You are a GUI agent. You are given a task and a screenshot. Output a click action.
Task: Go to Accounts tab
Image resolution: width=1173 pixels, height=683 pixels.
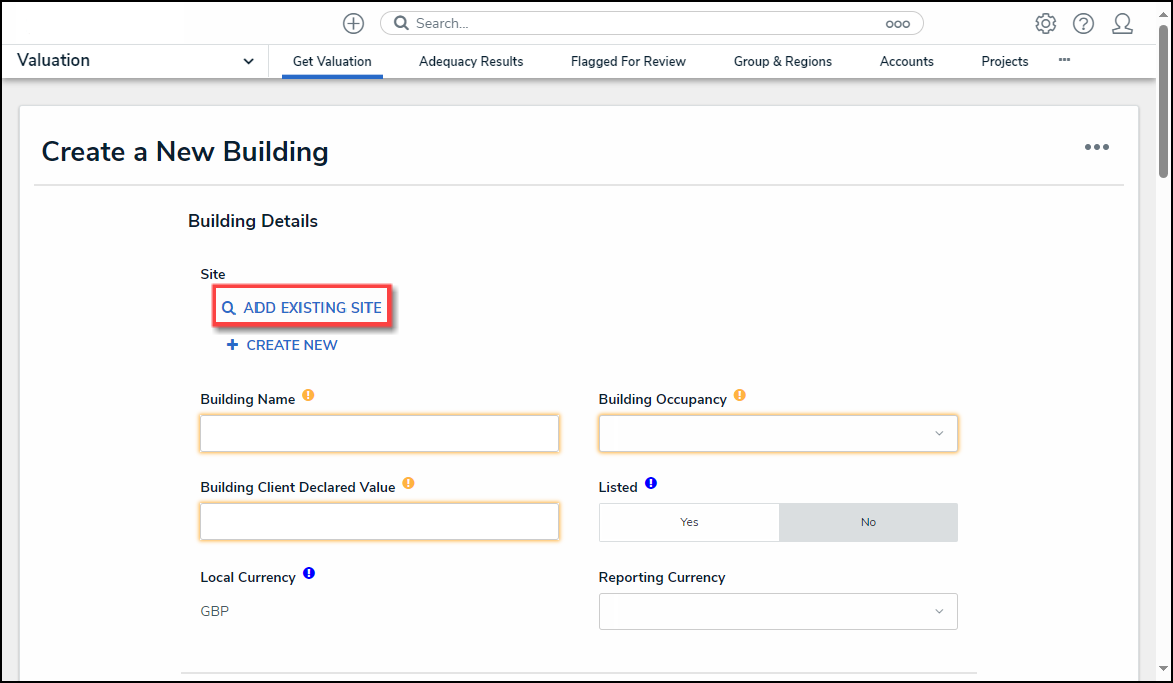click(x=907, y=61)
